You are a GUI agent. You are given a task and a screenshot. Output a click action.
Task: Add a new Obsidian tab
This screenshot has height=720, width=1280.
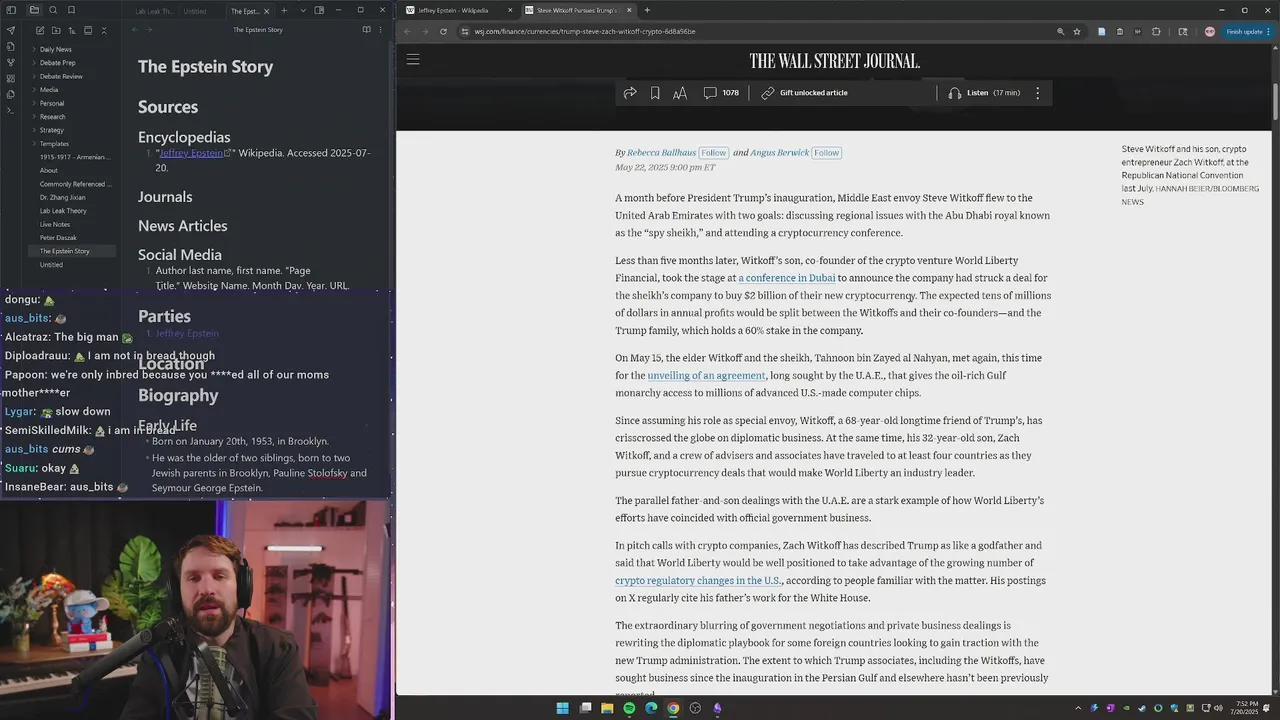(x=284, y=11)
